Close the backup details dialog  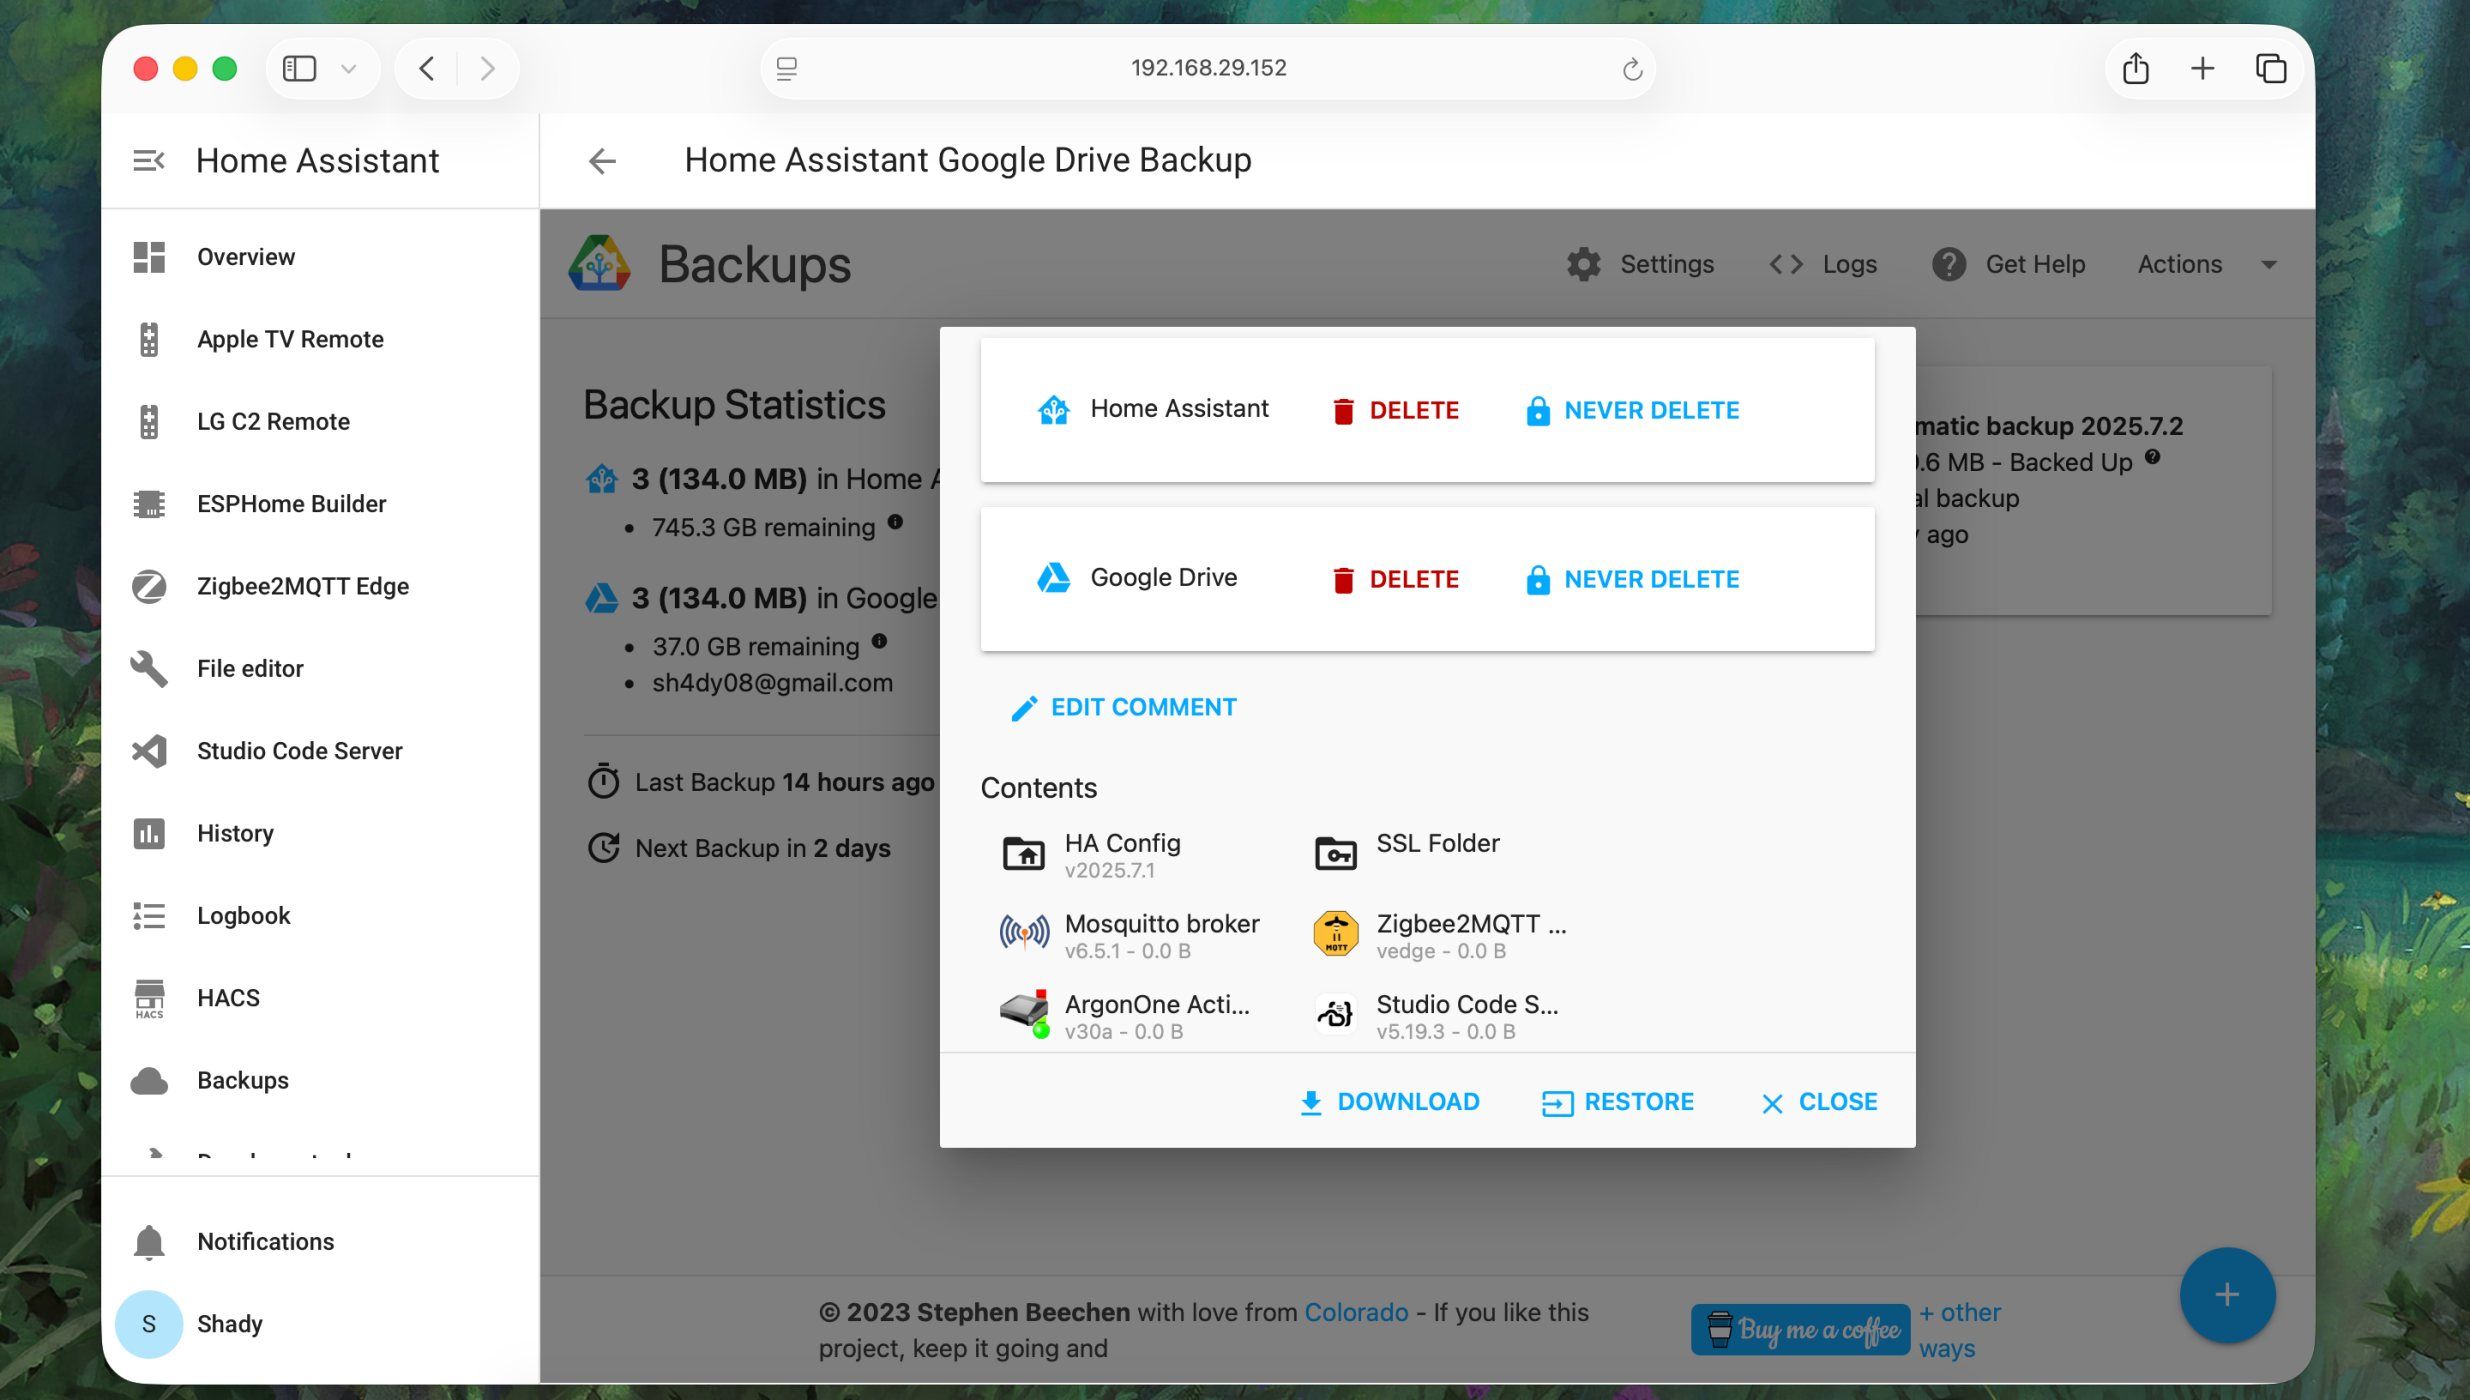click(x=1819, y=1102)
